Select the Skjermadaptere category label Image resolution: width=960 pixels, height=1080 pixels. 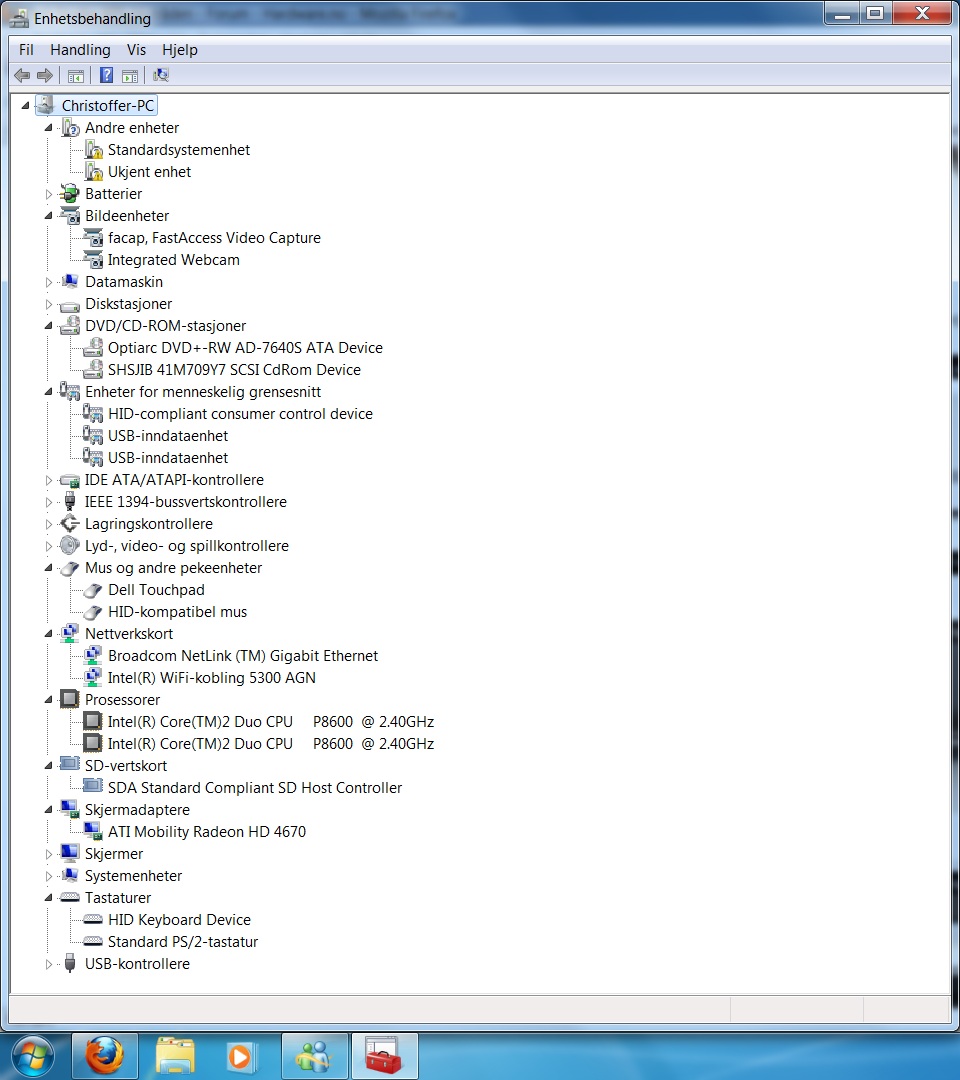[x=137, y=810]
